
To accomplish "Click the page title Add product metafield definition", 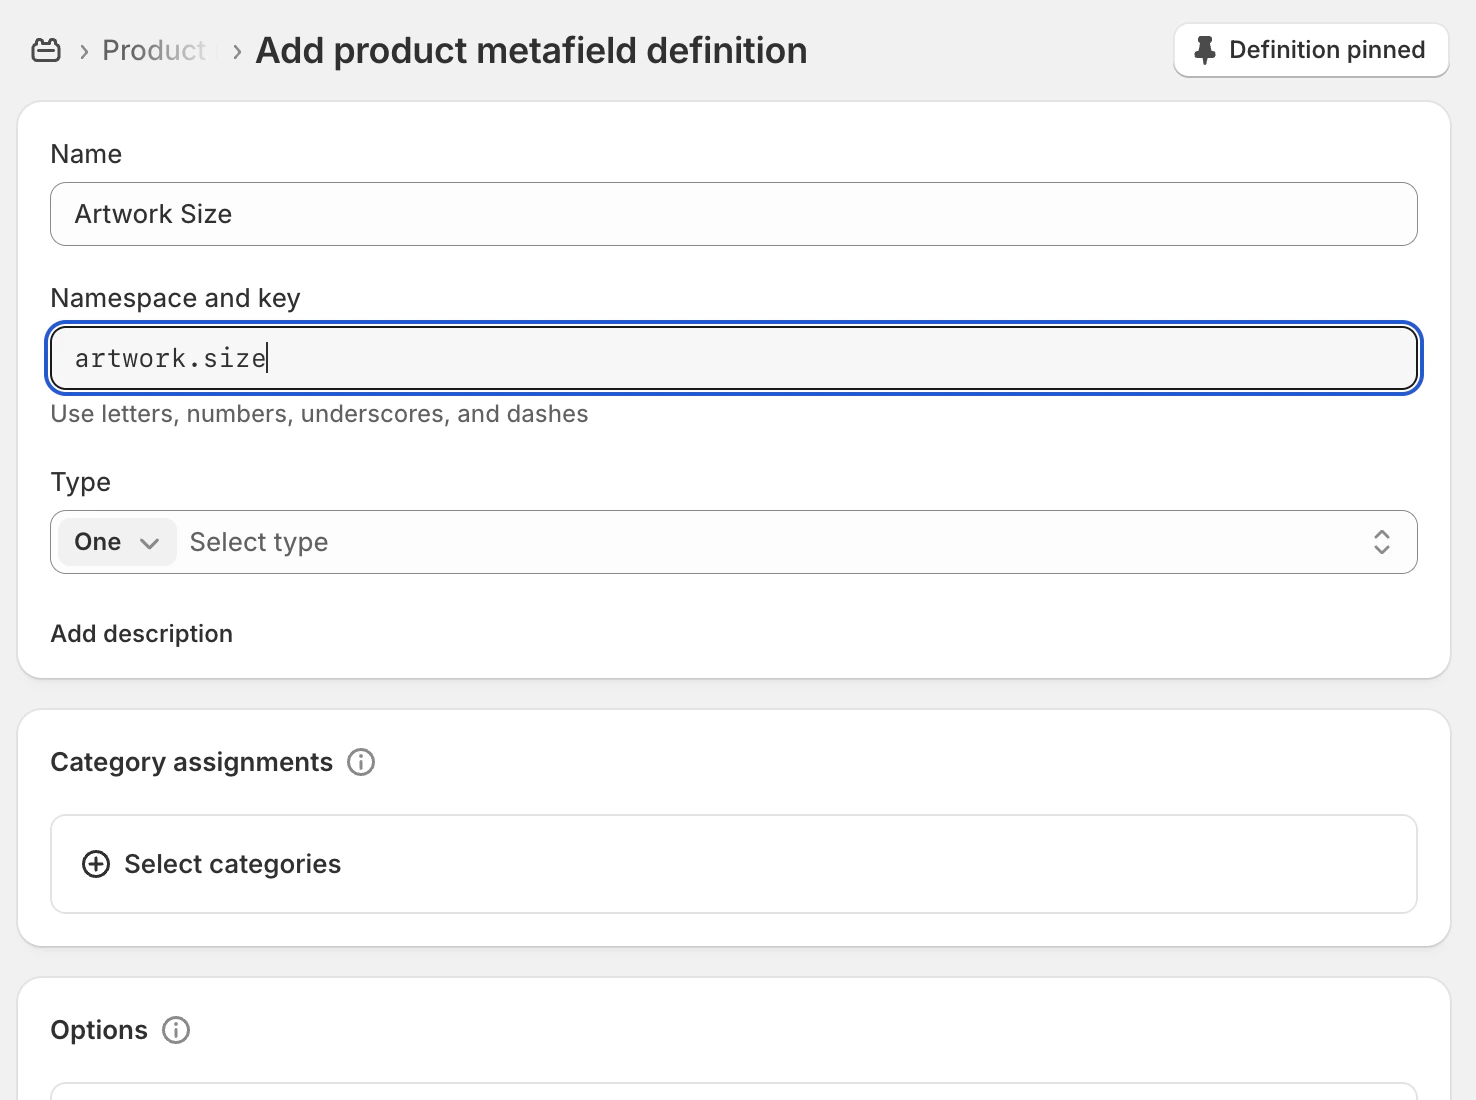I will (x=532, y=50).
